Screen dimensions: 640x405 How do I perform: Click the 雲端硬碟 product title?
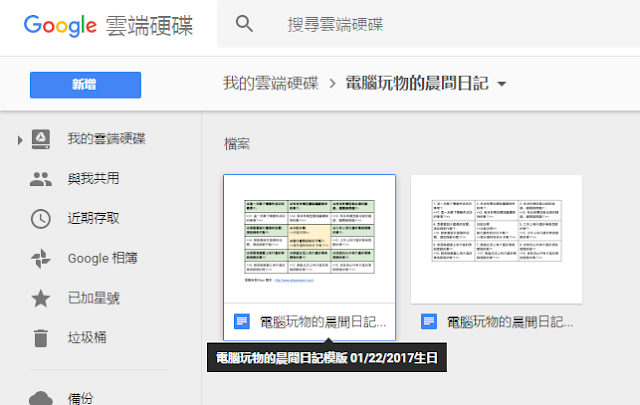point(149,26)
